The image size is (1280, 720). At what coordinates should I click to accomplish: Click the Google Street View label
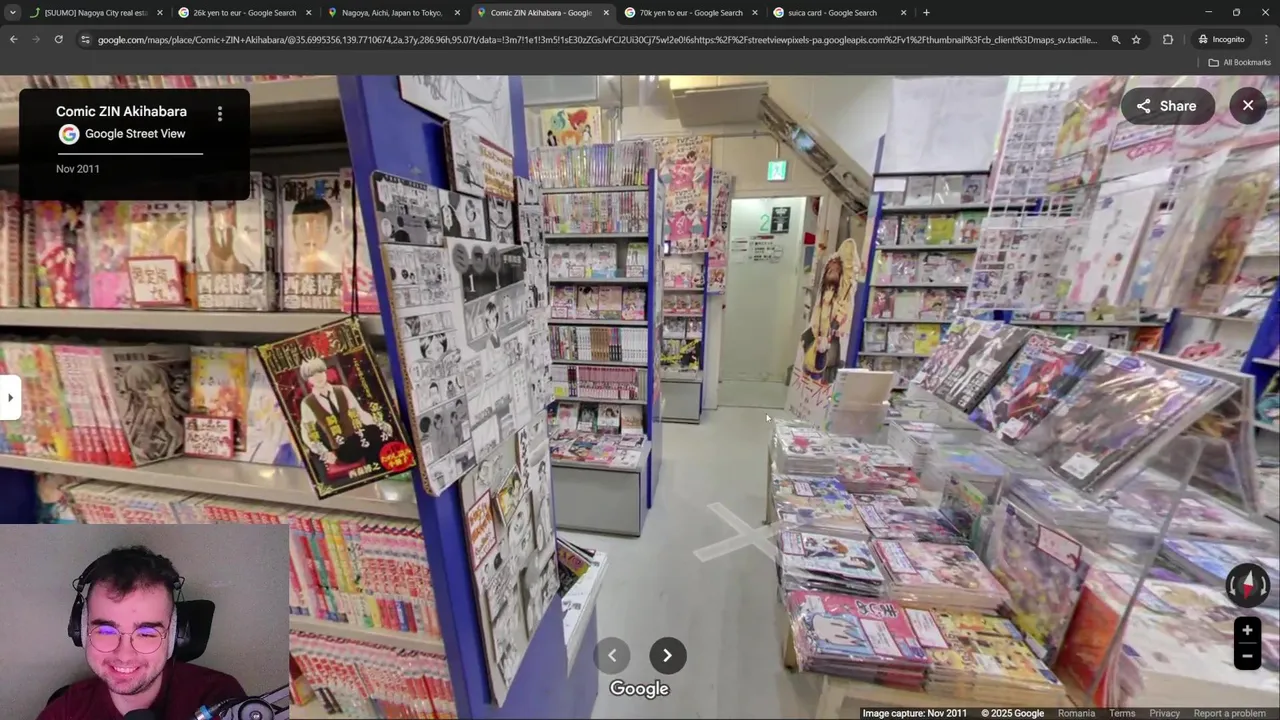tap(135, 134)
